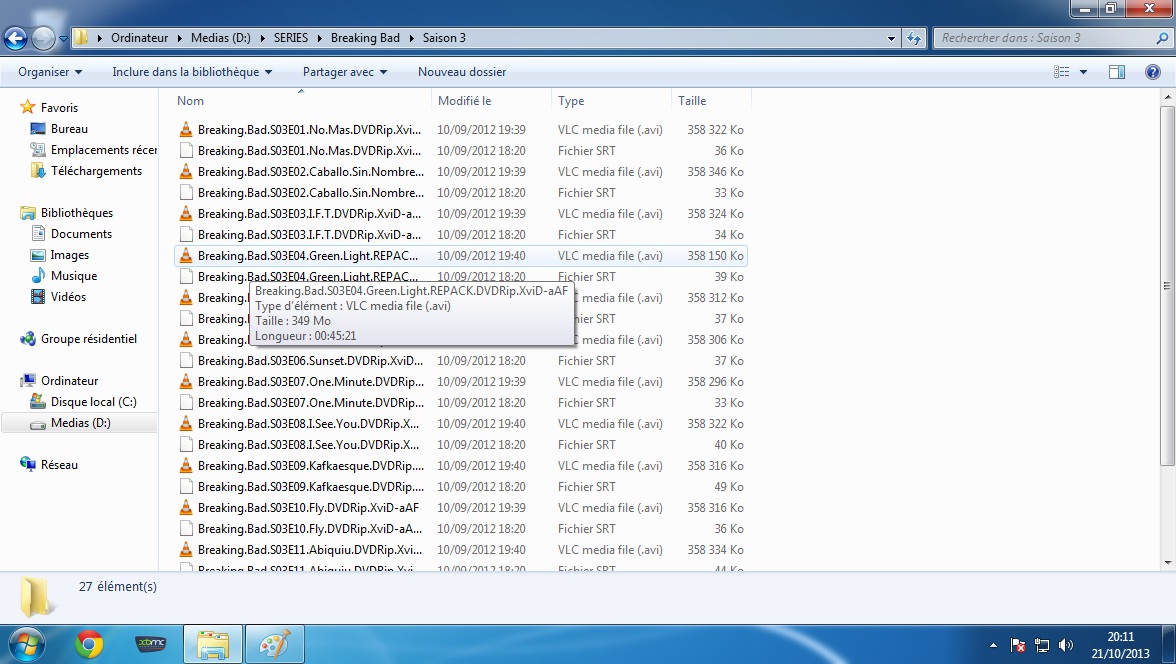Open the Partager avec menu
Viewport: 1176px width, 664px height.
click(344, 72)
